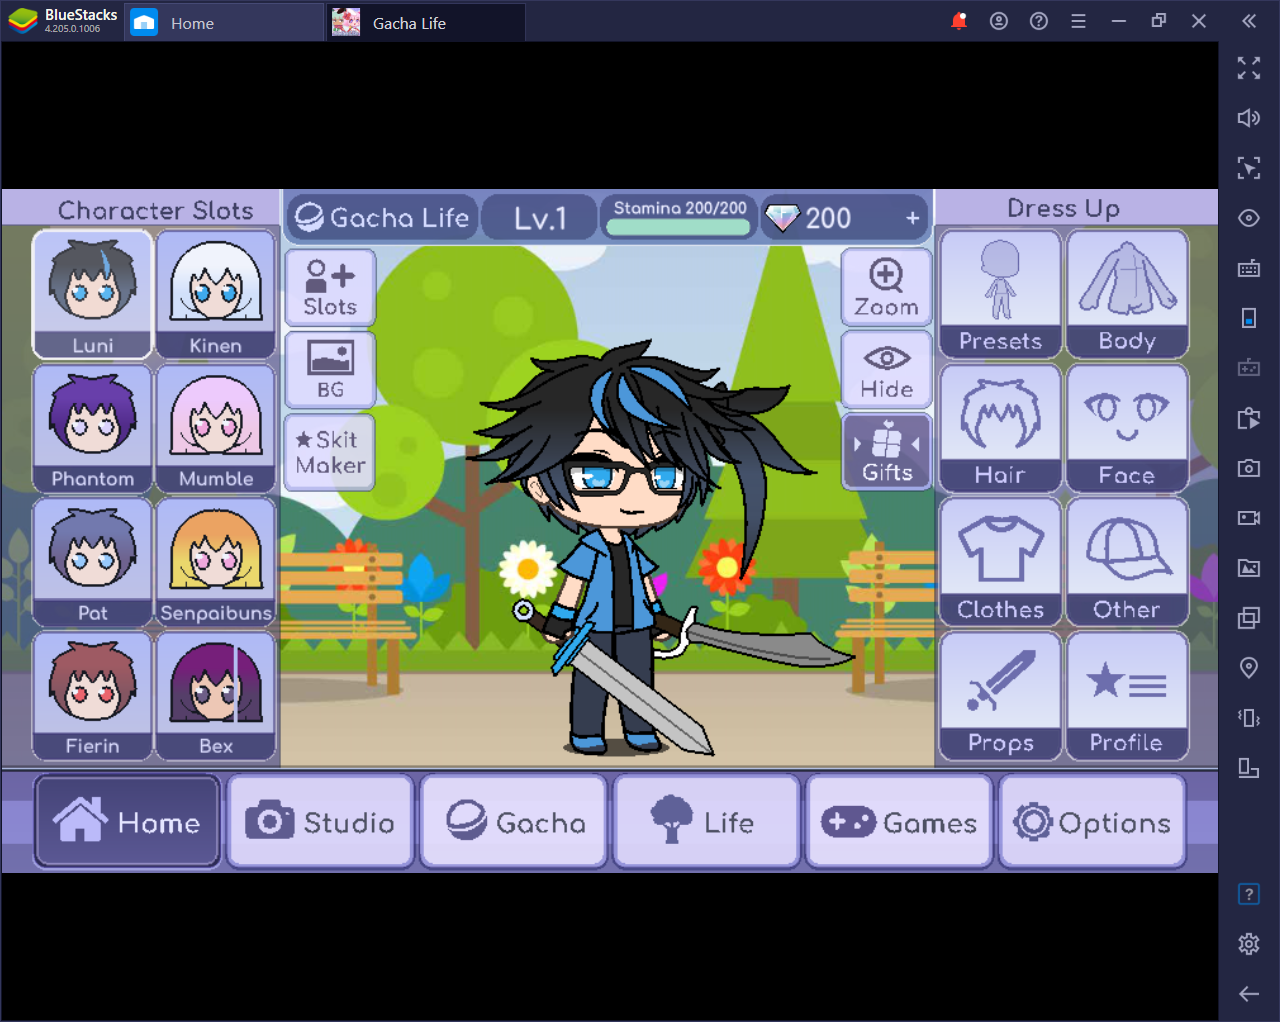This screenshot has width=1280, height=1022.
Task: Click the BlueStacks logo
Action: [23, 21]
